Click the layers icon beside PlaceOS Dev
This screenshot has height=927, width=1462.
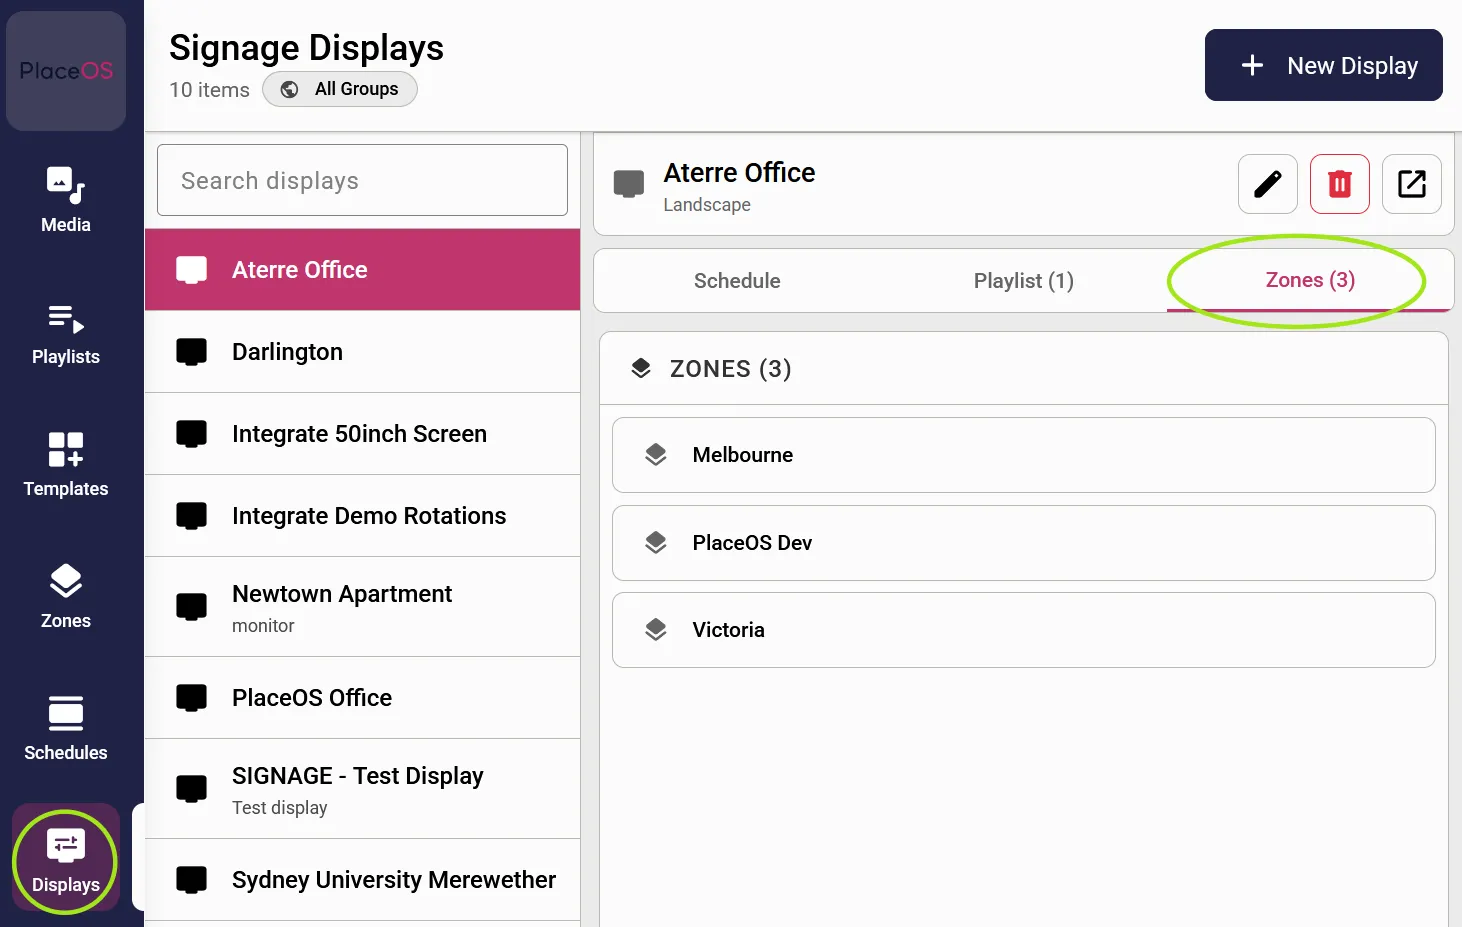656,543
